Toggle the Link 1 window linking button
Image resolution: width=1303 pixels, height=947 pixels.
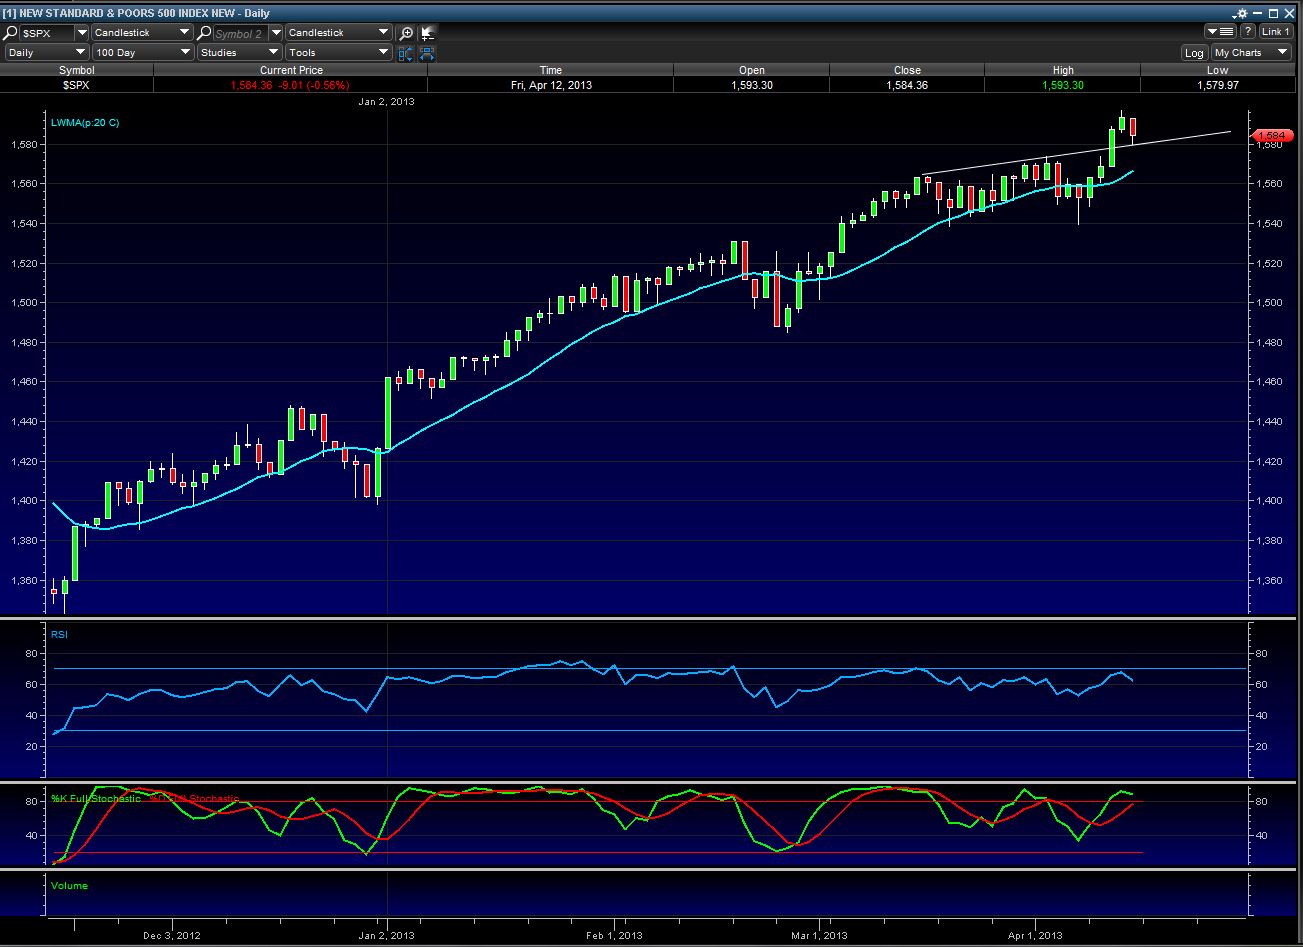tap(1276, 32)
